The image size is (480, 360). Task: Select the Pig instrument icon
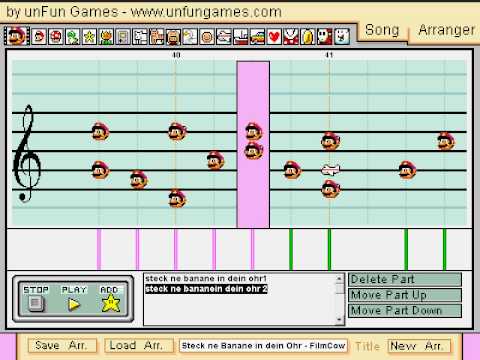pos(173,37)
